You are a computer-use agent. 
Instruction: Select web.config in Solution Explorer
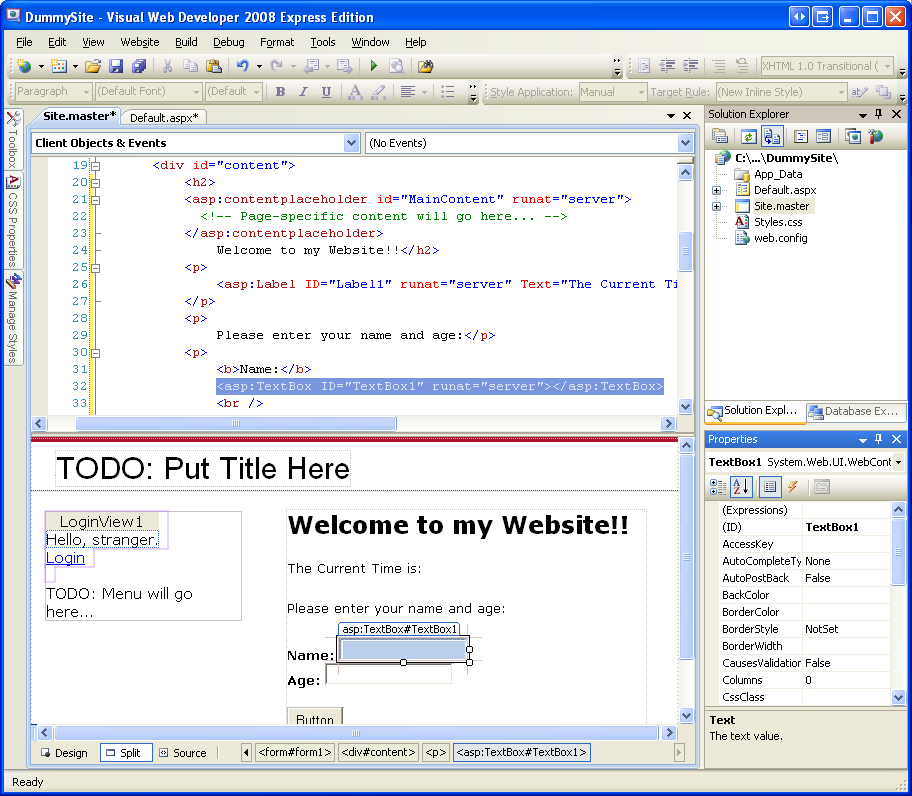point(780,238)
